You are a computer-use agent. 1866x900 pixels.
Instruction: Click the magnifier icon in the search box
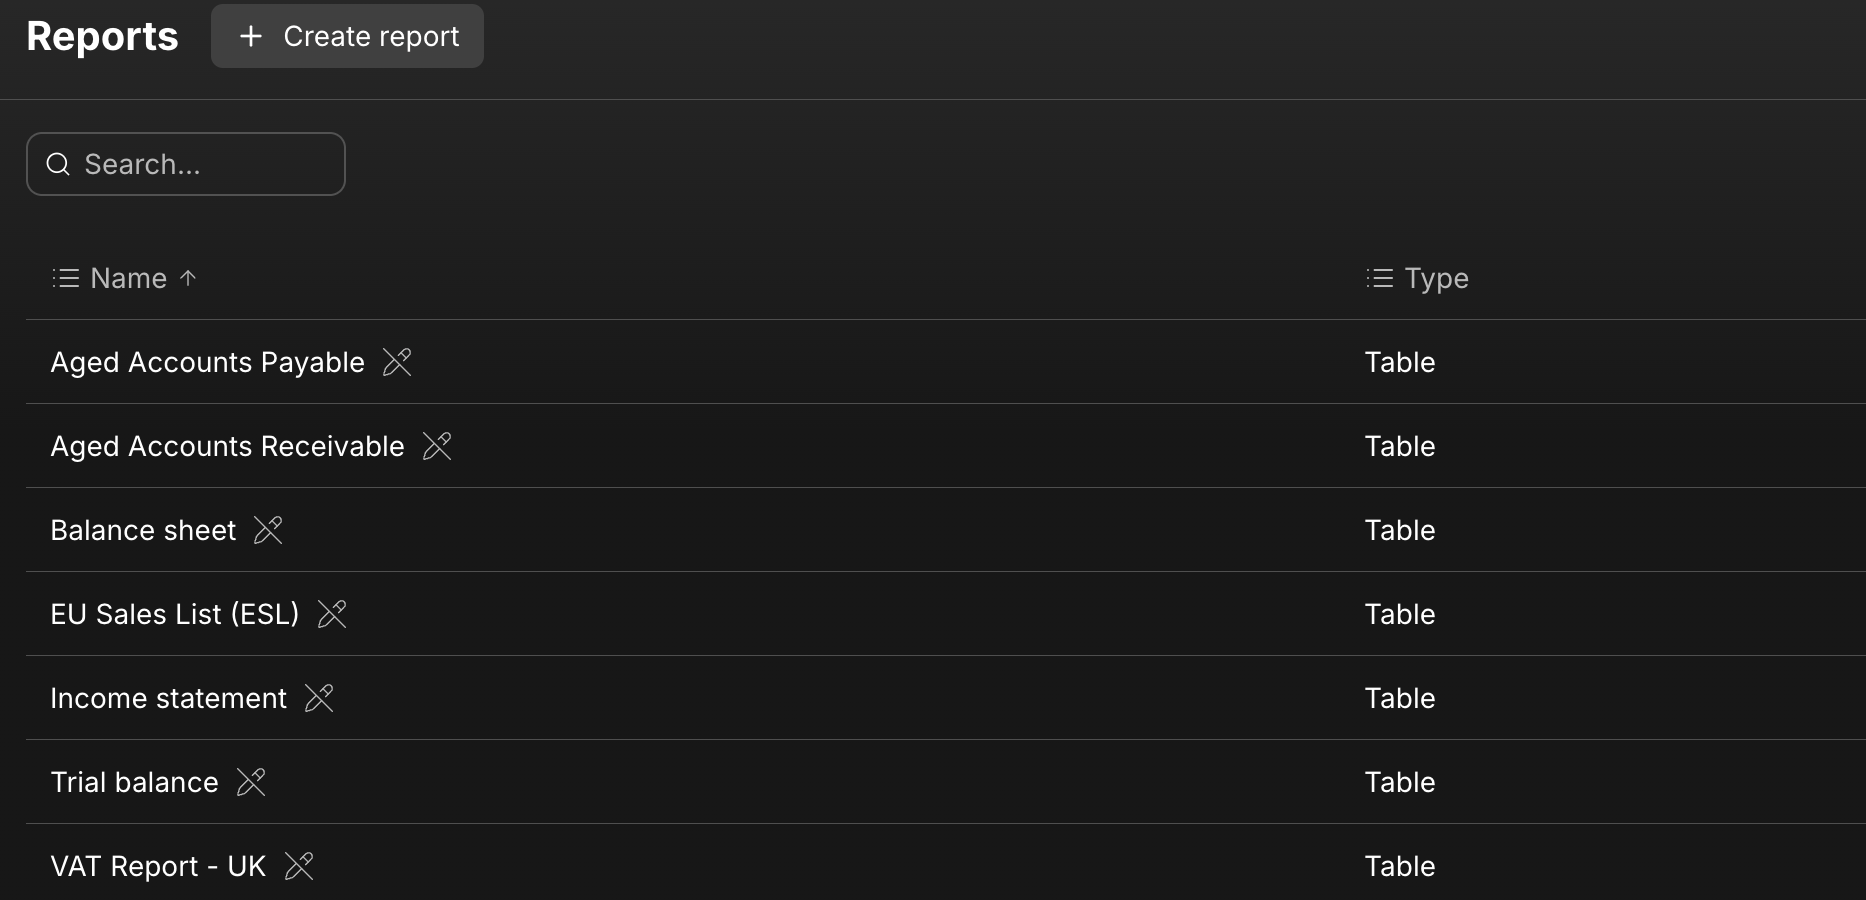59,164
